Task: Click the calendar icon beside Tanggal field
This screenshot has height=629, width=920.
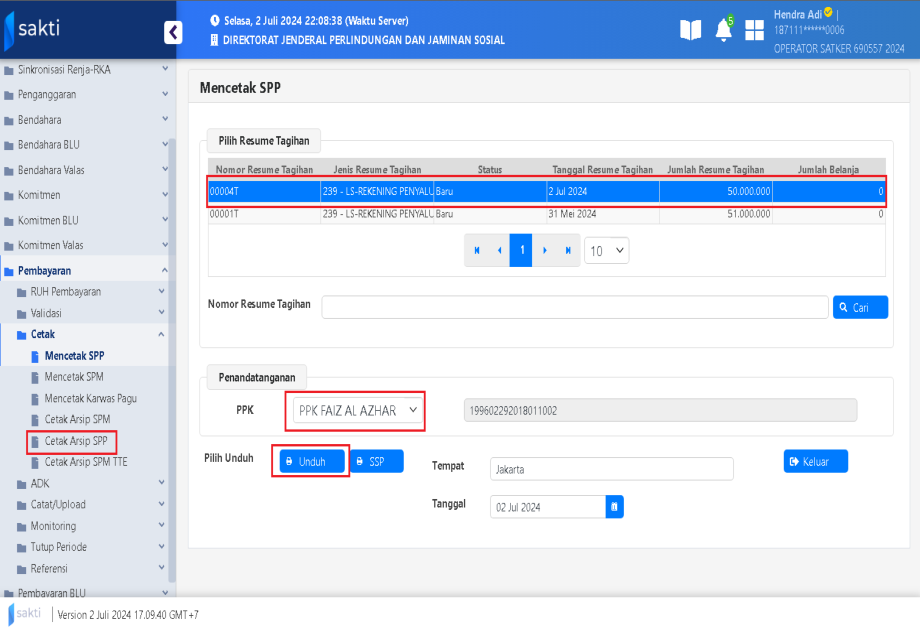Action: coord(614,507)
